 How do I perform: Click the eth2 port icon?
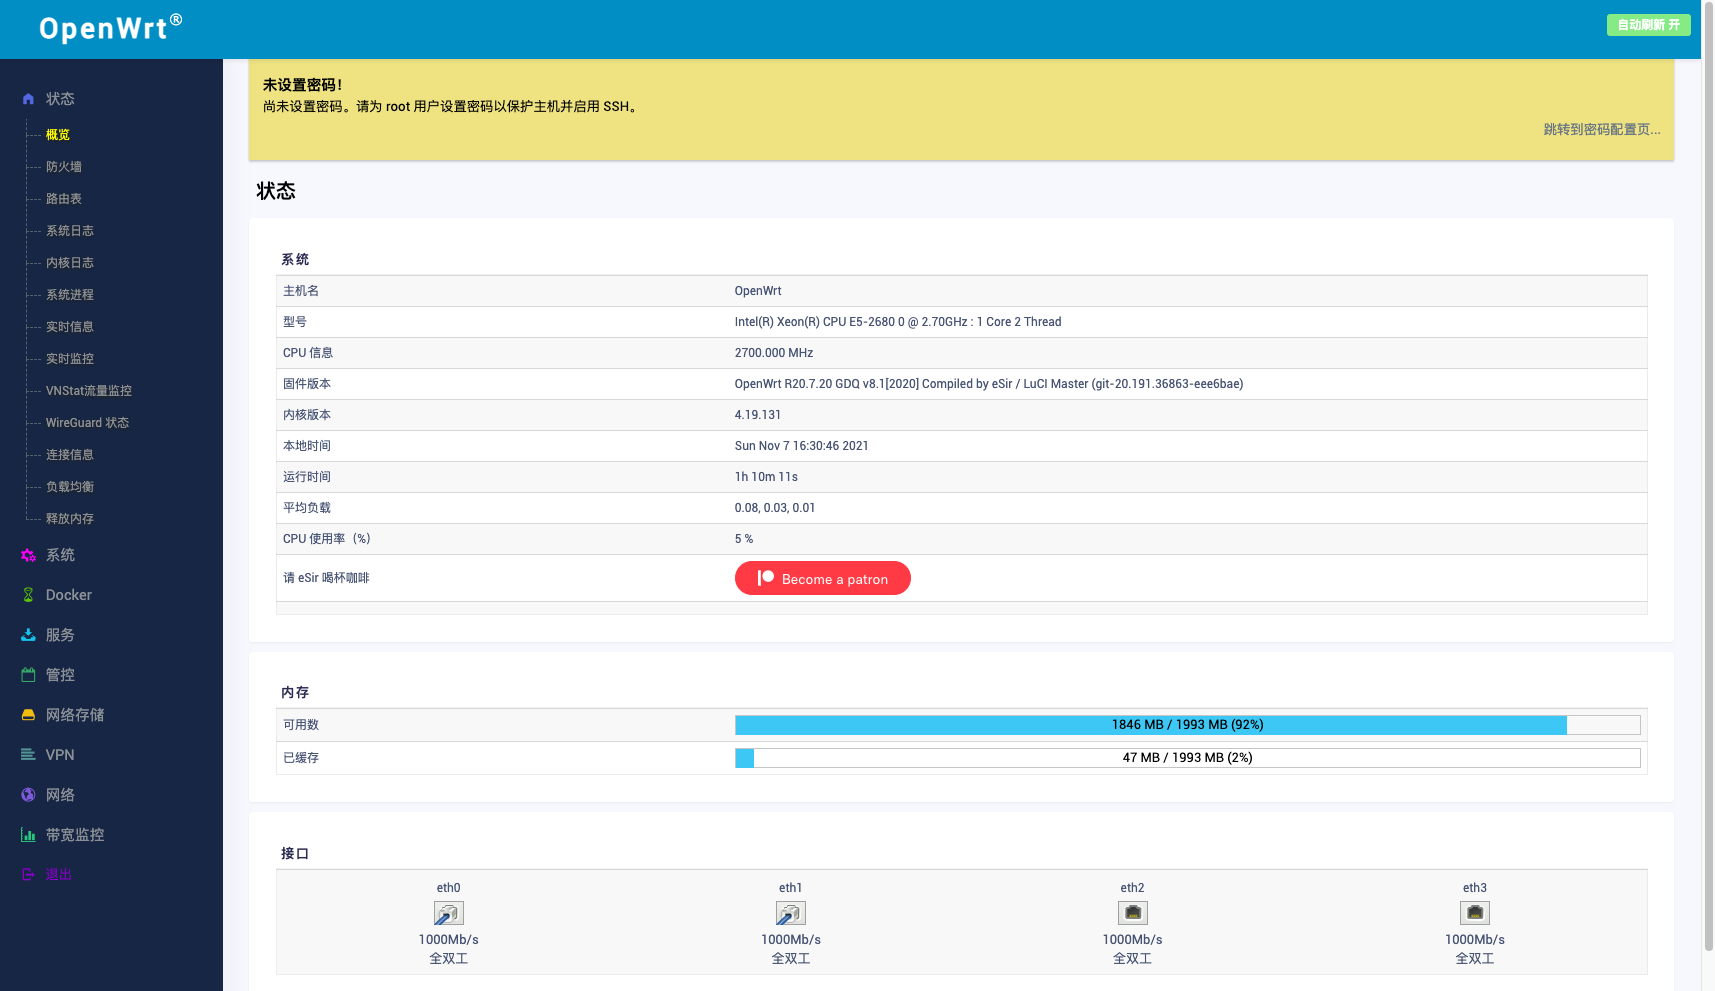click(x=1132, y=913)
